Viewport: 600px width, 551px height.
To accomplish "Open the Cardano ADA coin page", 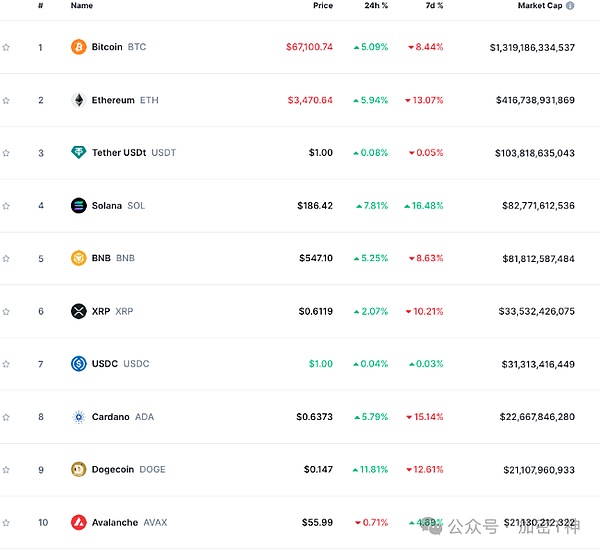I will coord(110,417).
